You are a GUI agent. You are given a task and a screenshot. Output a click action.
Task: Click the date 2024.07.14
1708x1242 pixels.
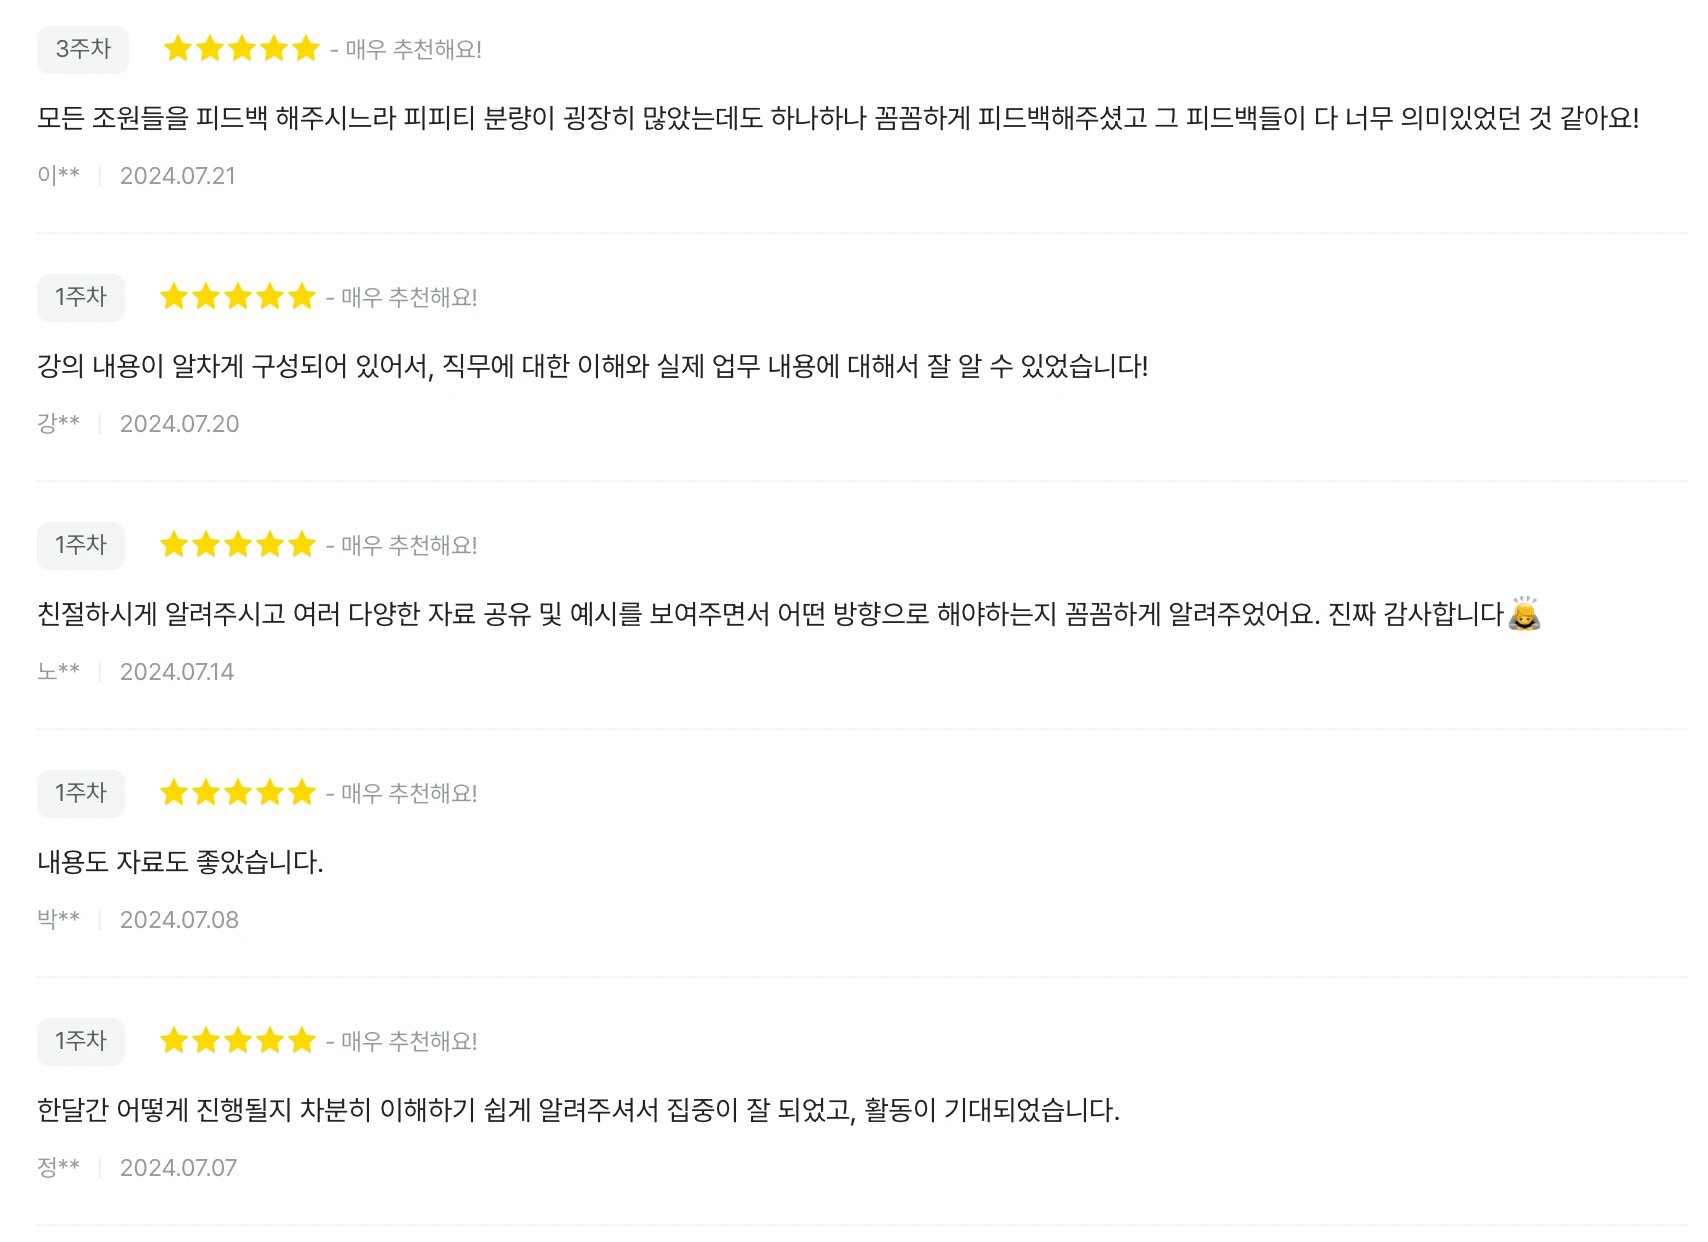pos(177,672)
